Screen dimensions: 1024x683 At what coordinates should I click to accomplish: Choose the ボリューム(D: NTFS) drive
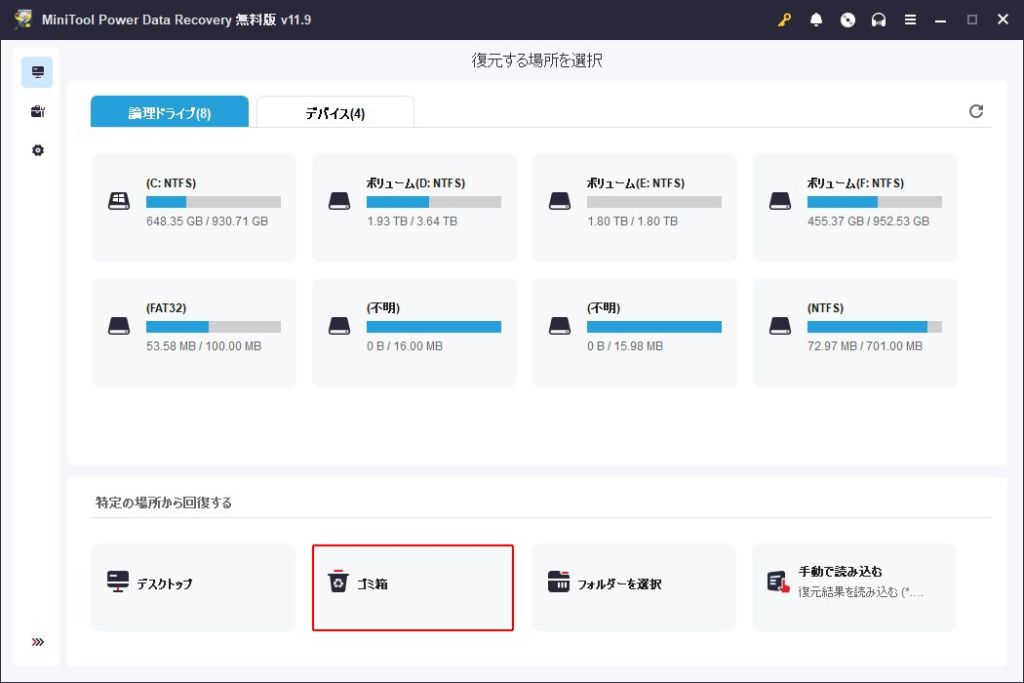(414, 207)
